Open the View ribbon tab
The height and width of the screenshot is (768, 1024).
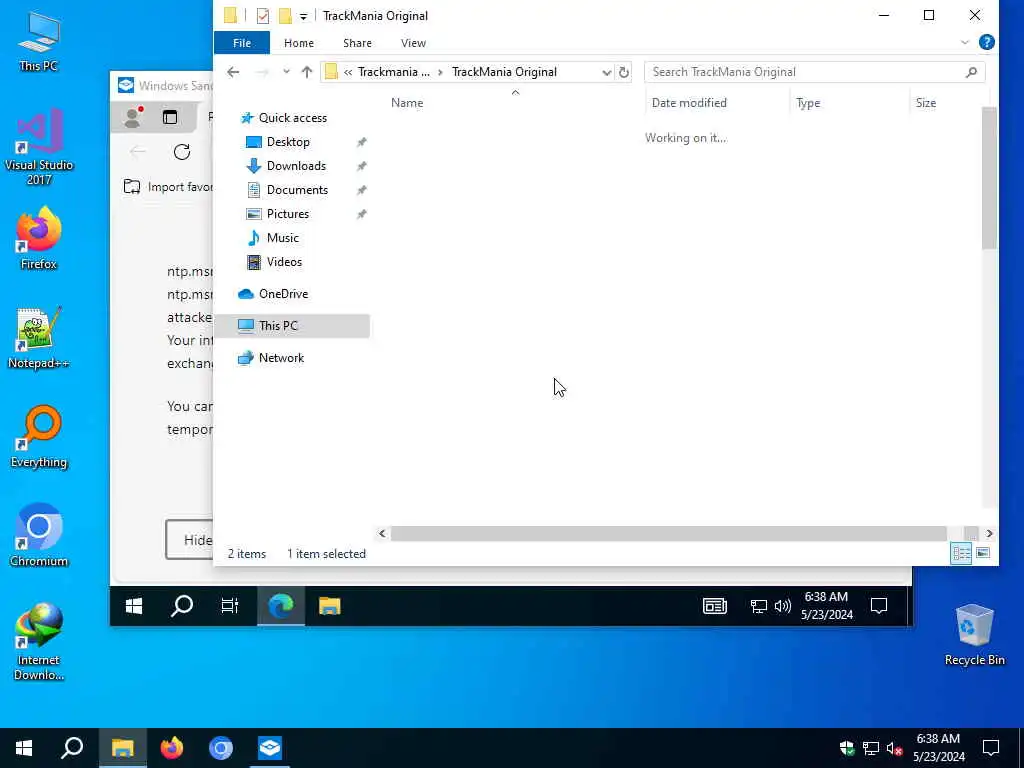click(x=413, y=43)
